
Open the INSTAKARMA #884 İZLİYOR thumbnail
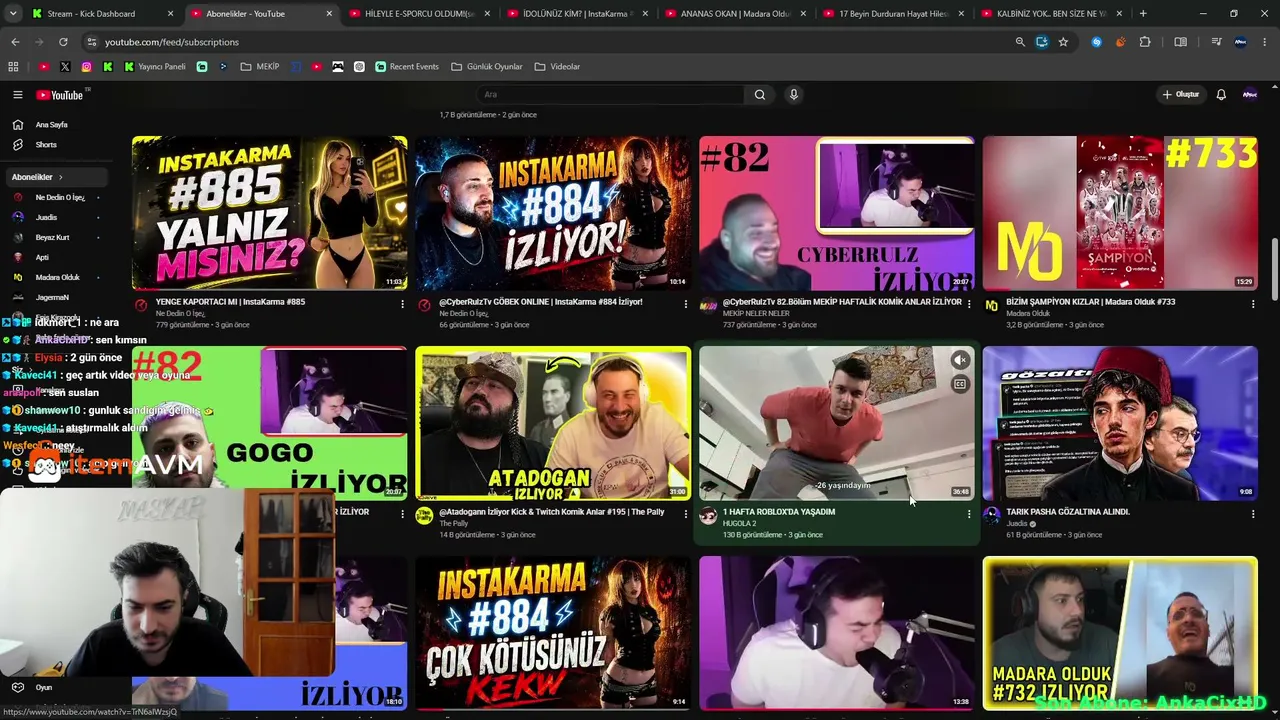[553, 213]
